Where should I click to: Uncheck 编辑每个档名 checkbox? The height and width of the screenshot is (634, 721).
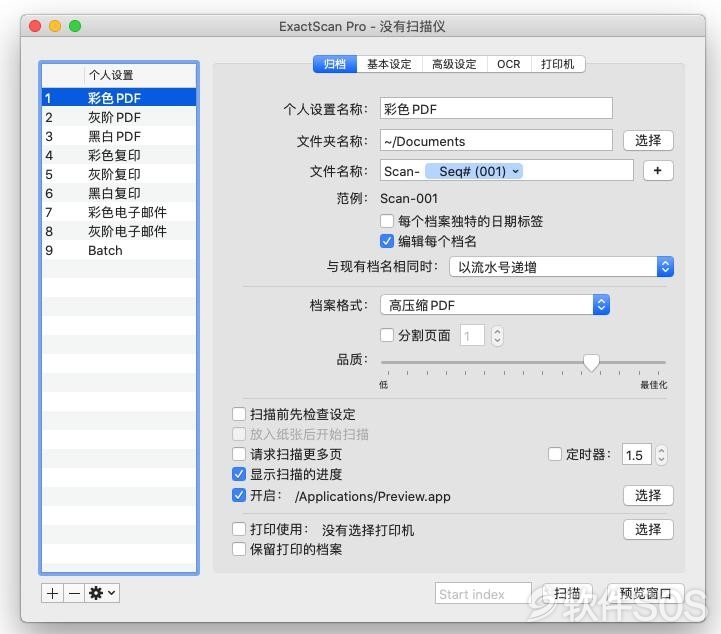pyautogui.click(x=387, y=241)
